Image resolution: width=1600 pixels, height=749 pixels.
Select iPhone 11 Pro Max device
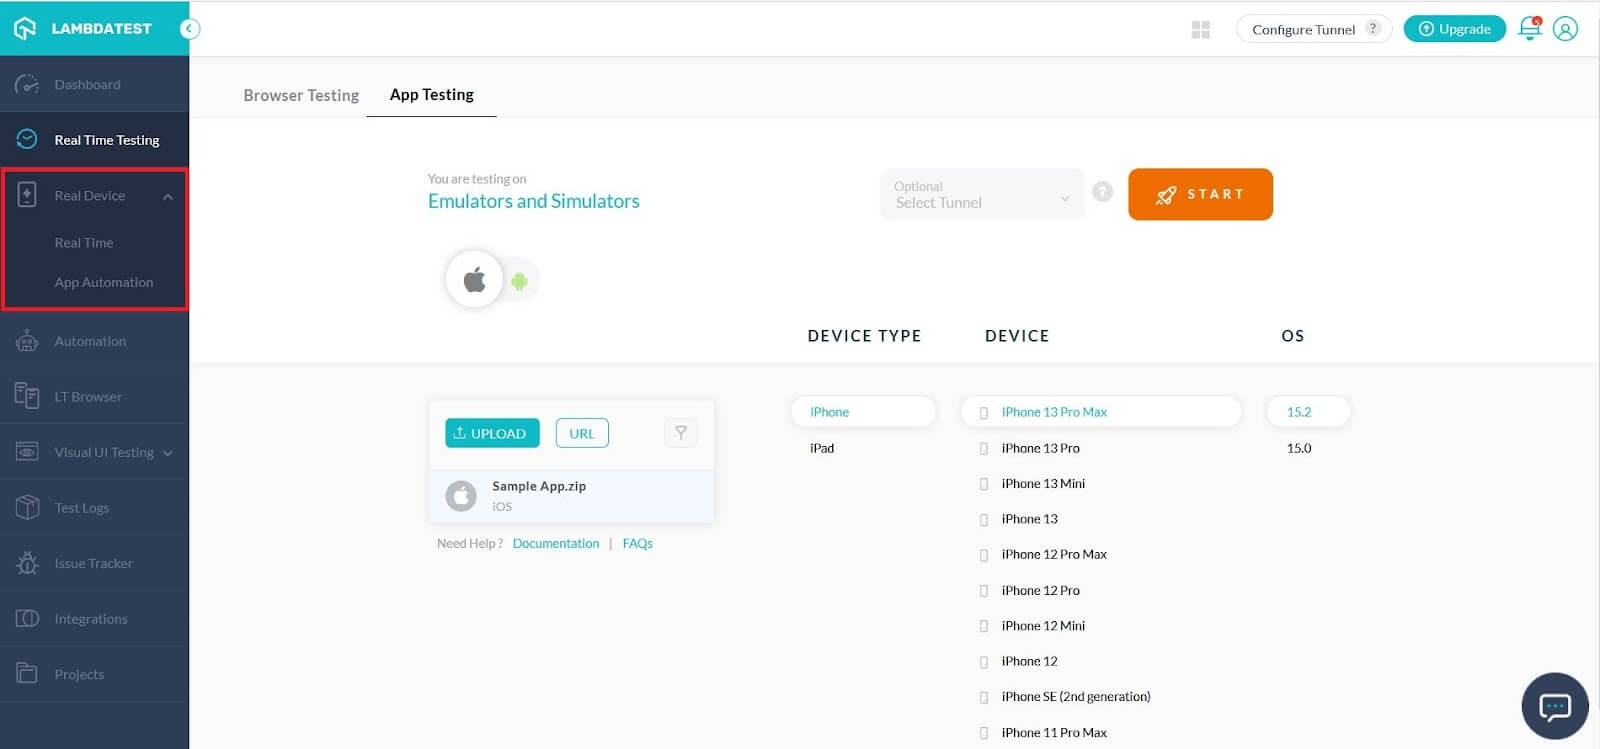1054,733
